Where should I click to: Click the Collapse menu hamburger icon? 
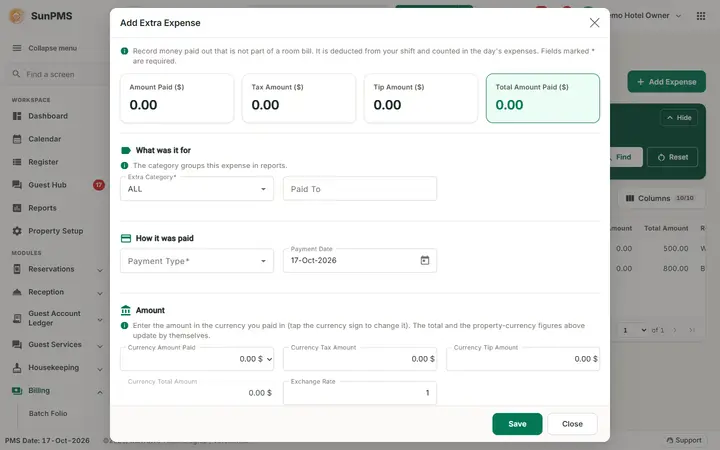tap(17, 48)
